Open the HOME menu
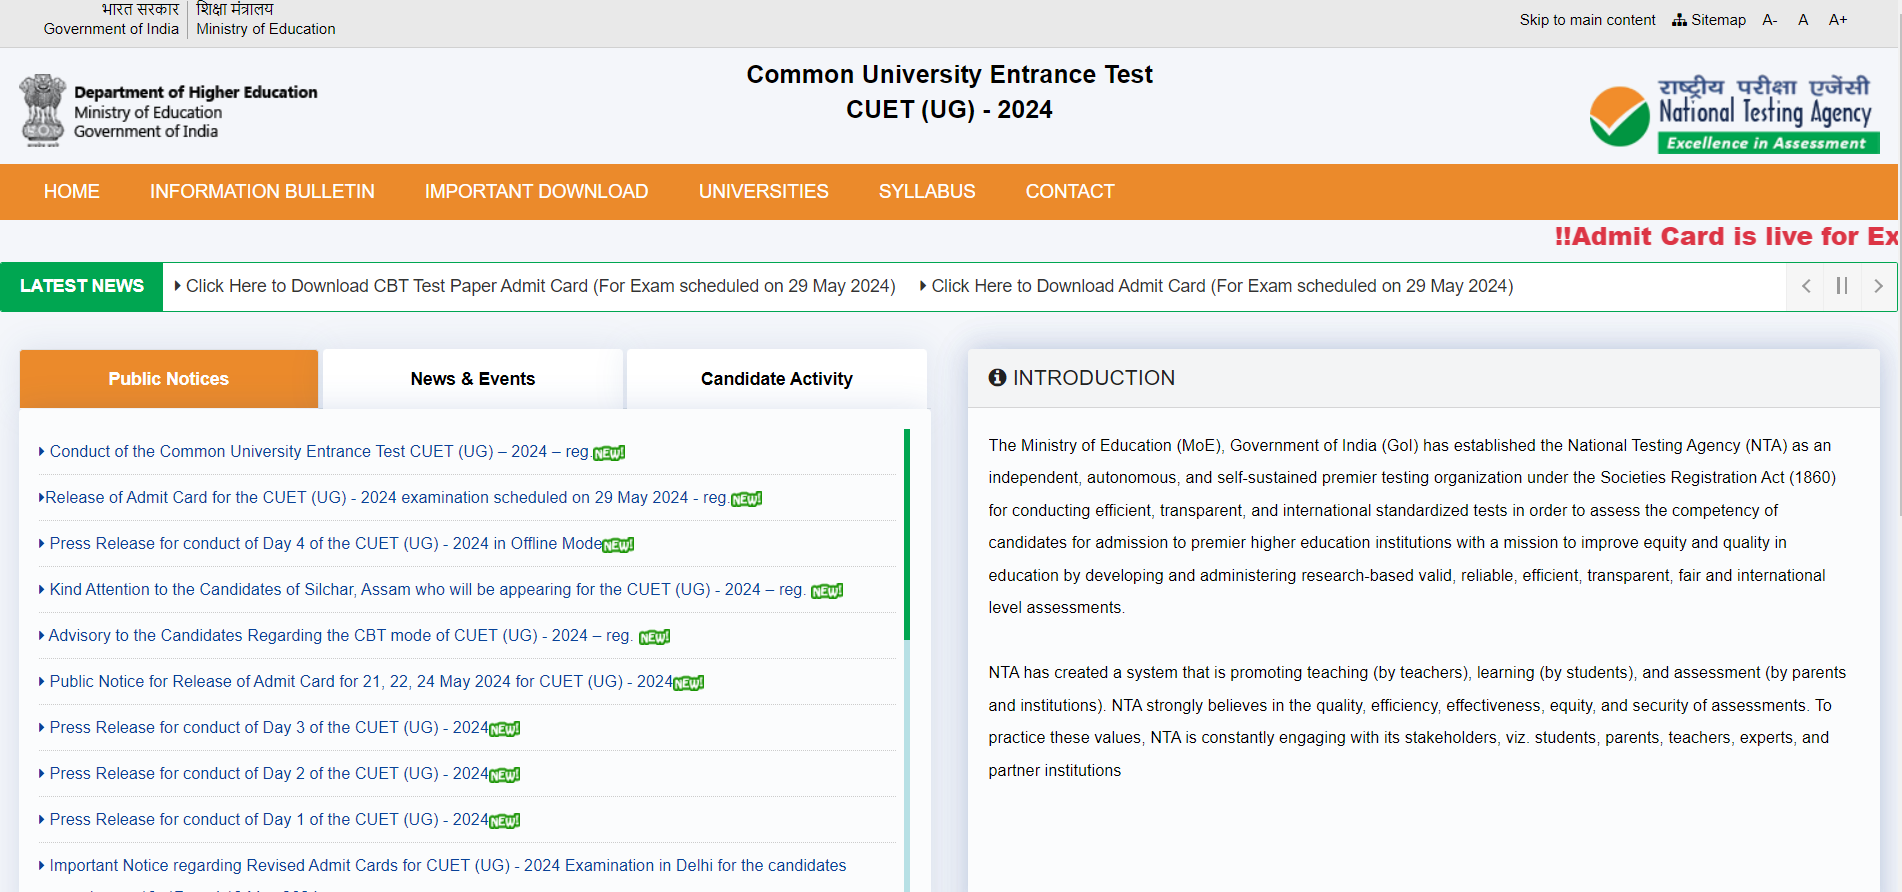The height and width of the screenshot is (892, 1902). click(x=72, y=192)
